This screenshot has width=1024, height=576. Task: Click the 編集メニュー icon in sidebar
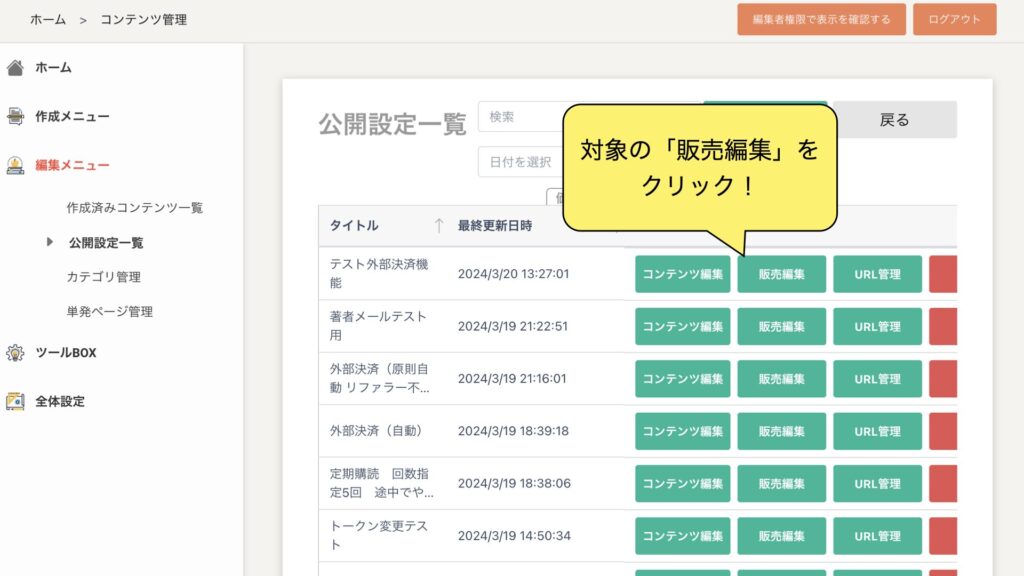coord(15,166)
